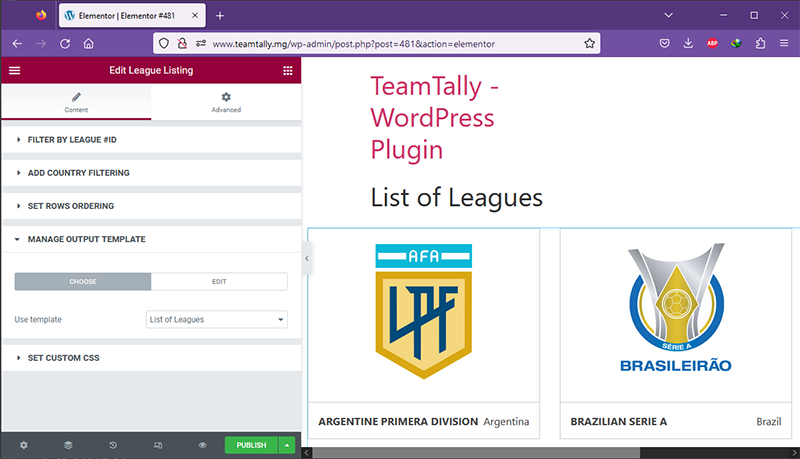Collapse the Elementor side panel
Image resolution: width=800 pixels, height=459 pixels.
(x=307, y=259)
